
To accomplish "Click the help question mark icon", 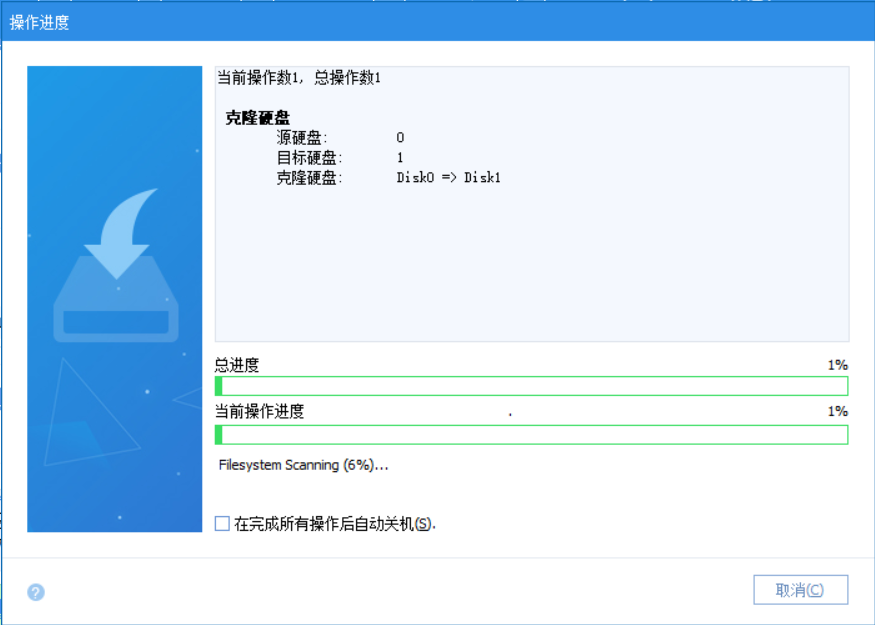I will tap(36, 592).
